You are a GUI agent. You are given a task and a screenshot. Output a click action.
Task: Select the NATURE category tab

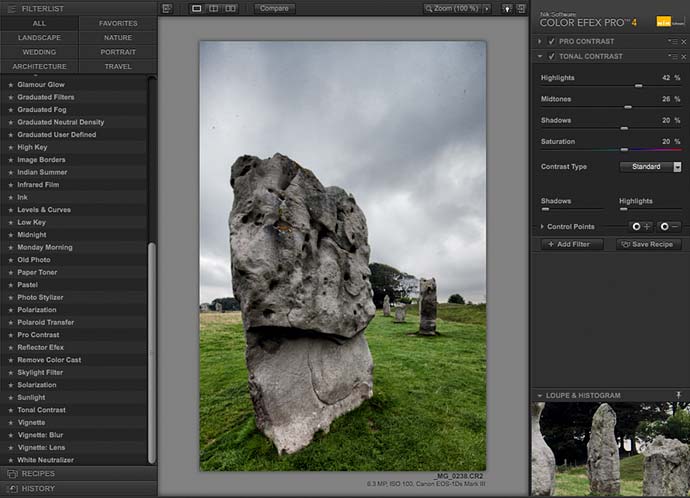[118, 38]
